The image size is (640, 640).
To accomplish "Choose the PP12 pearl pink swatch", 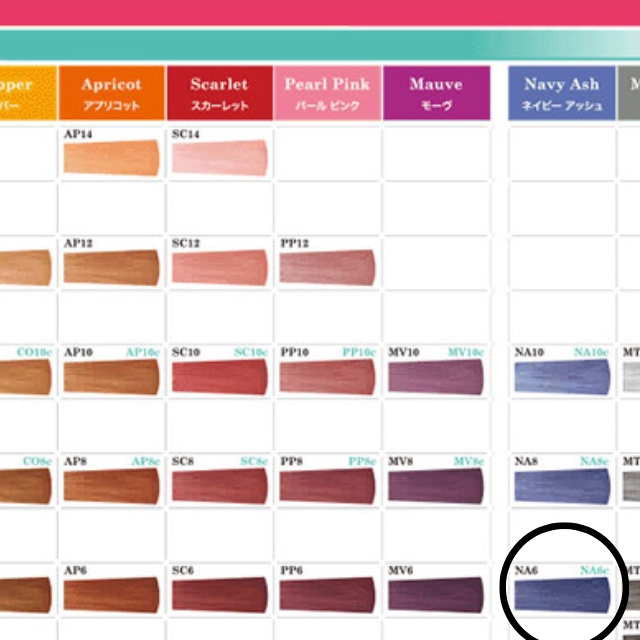I will pyautogui.click(x=327, y=267).
